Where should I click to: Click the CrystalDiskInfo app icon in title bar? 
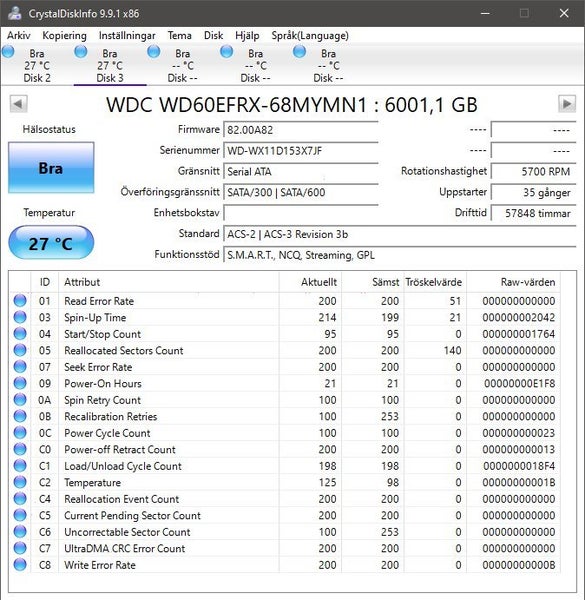pyautogui.click(x=14, y=13)
